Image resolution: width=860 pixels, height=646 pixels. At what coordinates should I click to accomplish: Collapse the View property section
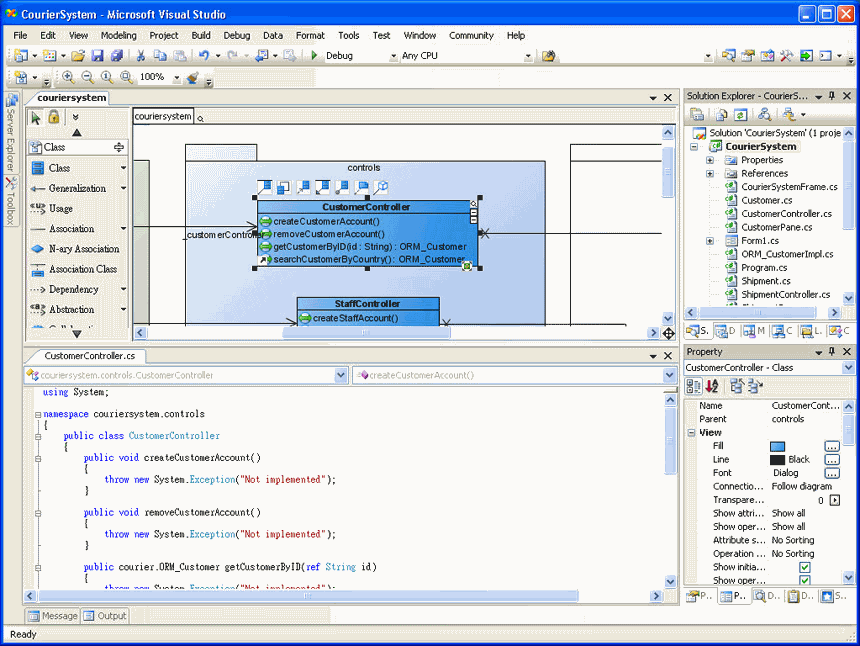coord(691,433)
